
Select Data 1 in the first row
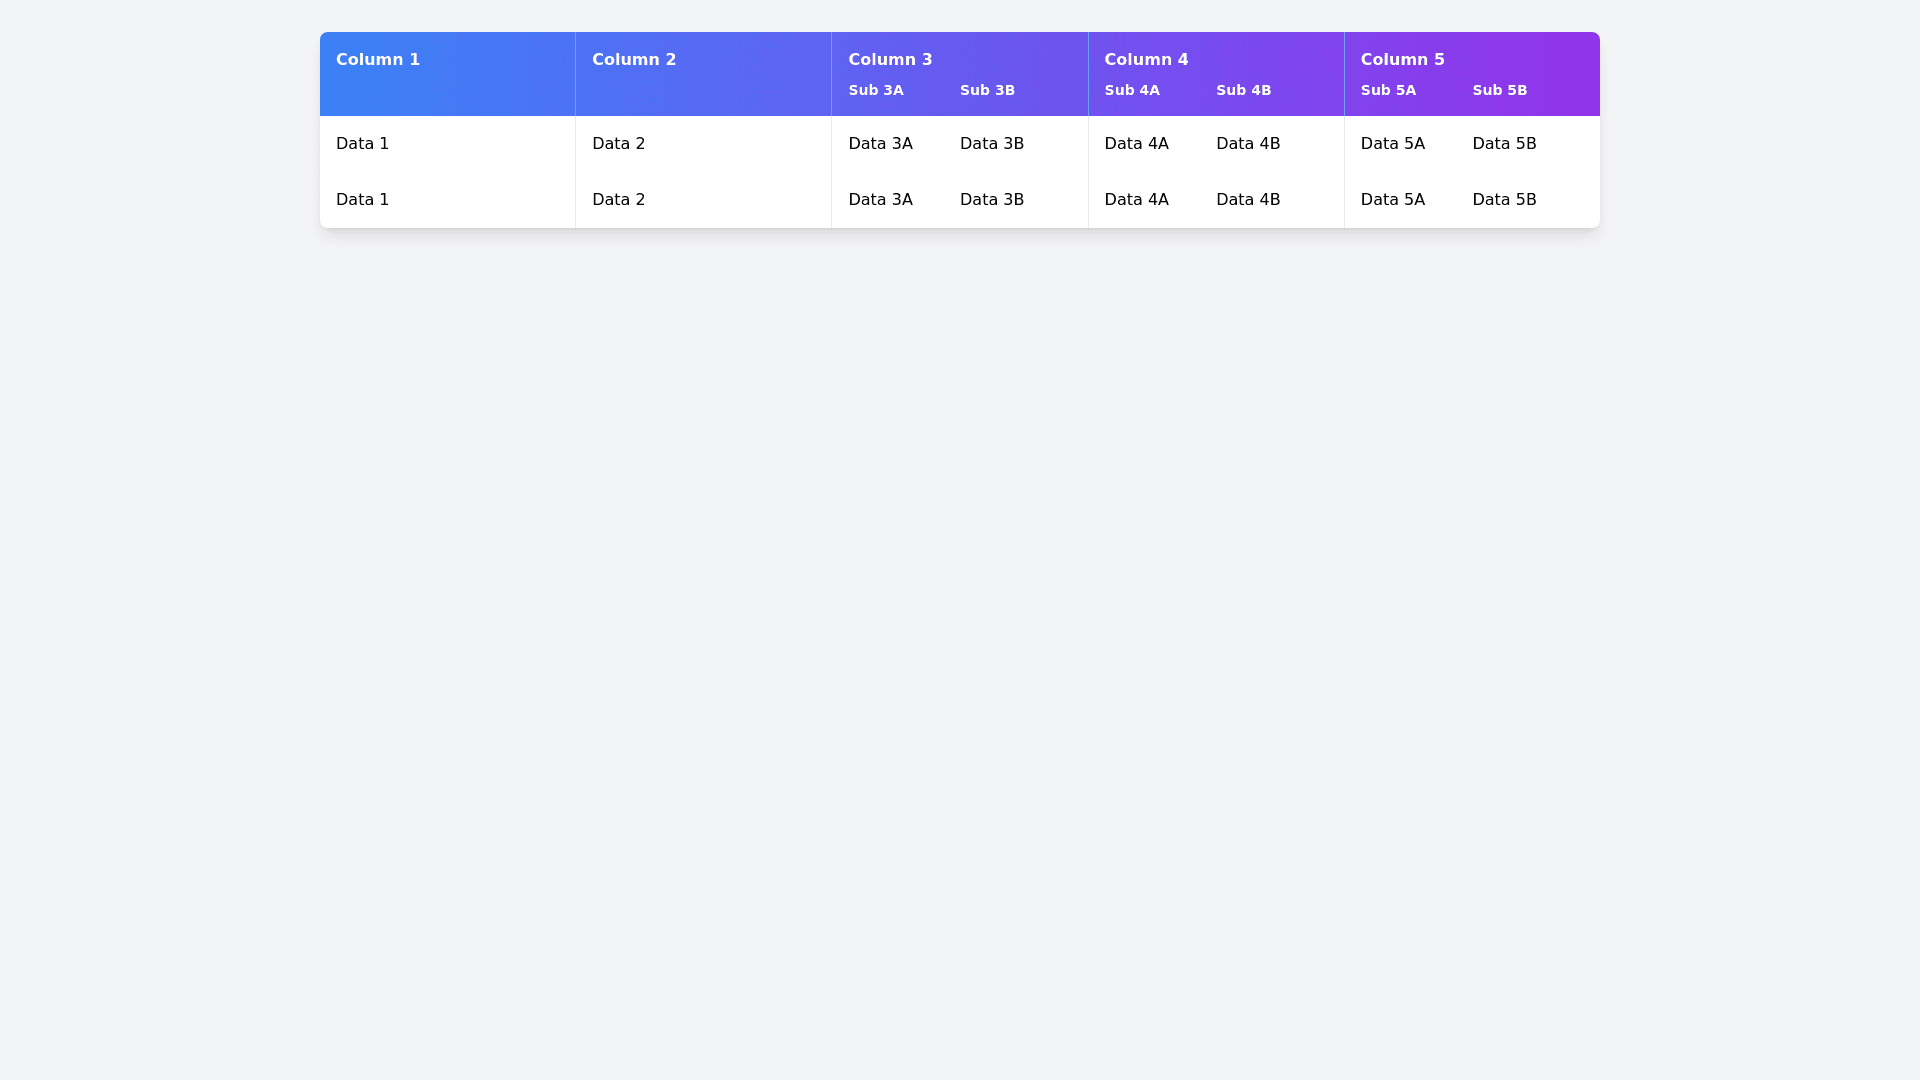click(x=362, y=144)
